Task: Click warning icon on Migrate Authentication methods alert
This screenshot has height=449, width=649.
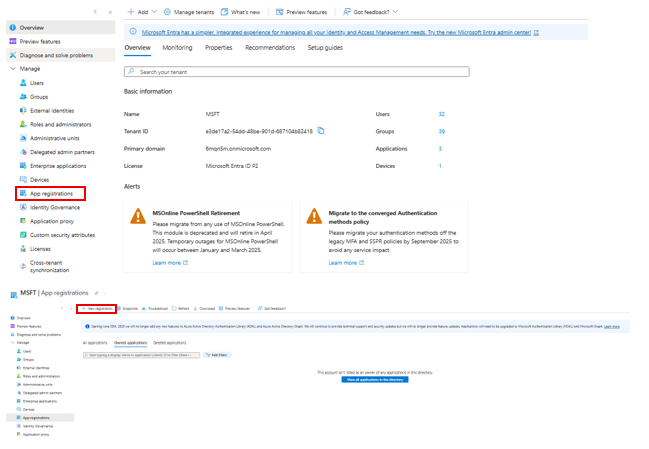Action: [314, 216]
